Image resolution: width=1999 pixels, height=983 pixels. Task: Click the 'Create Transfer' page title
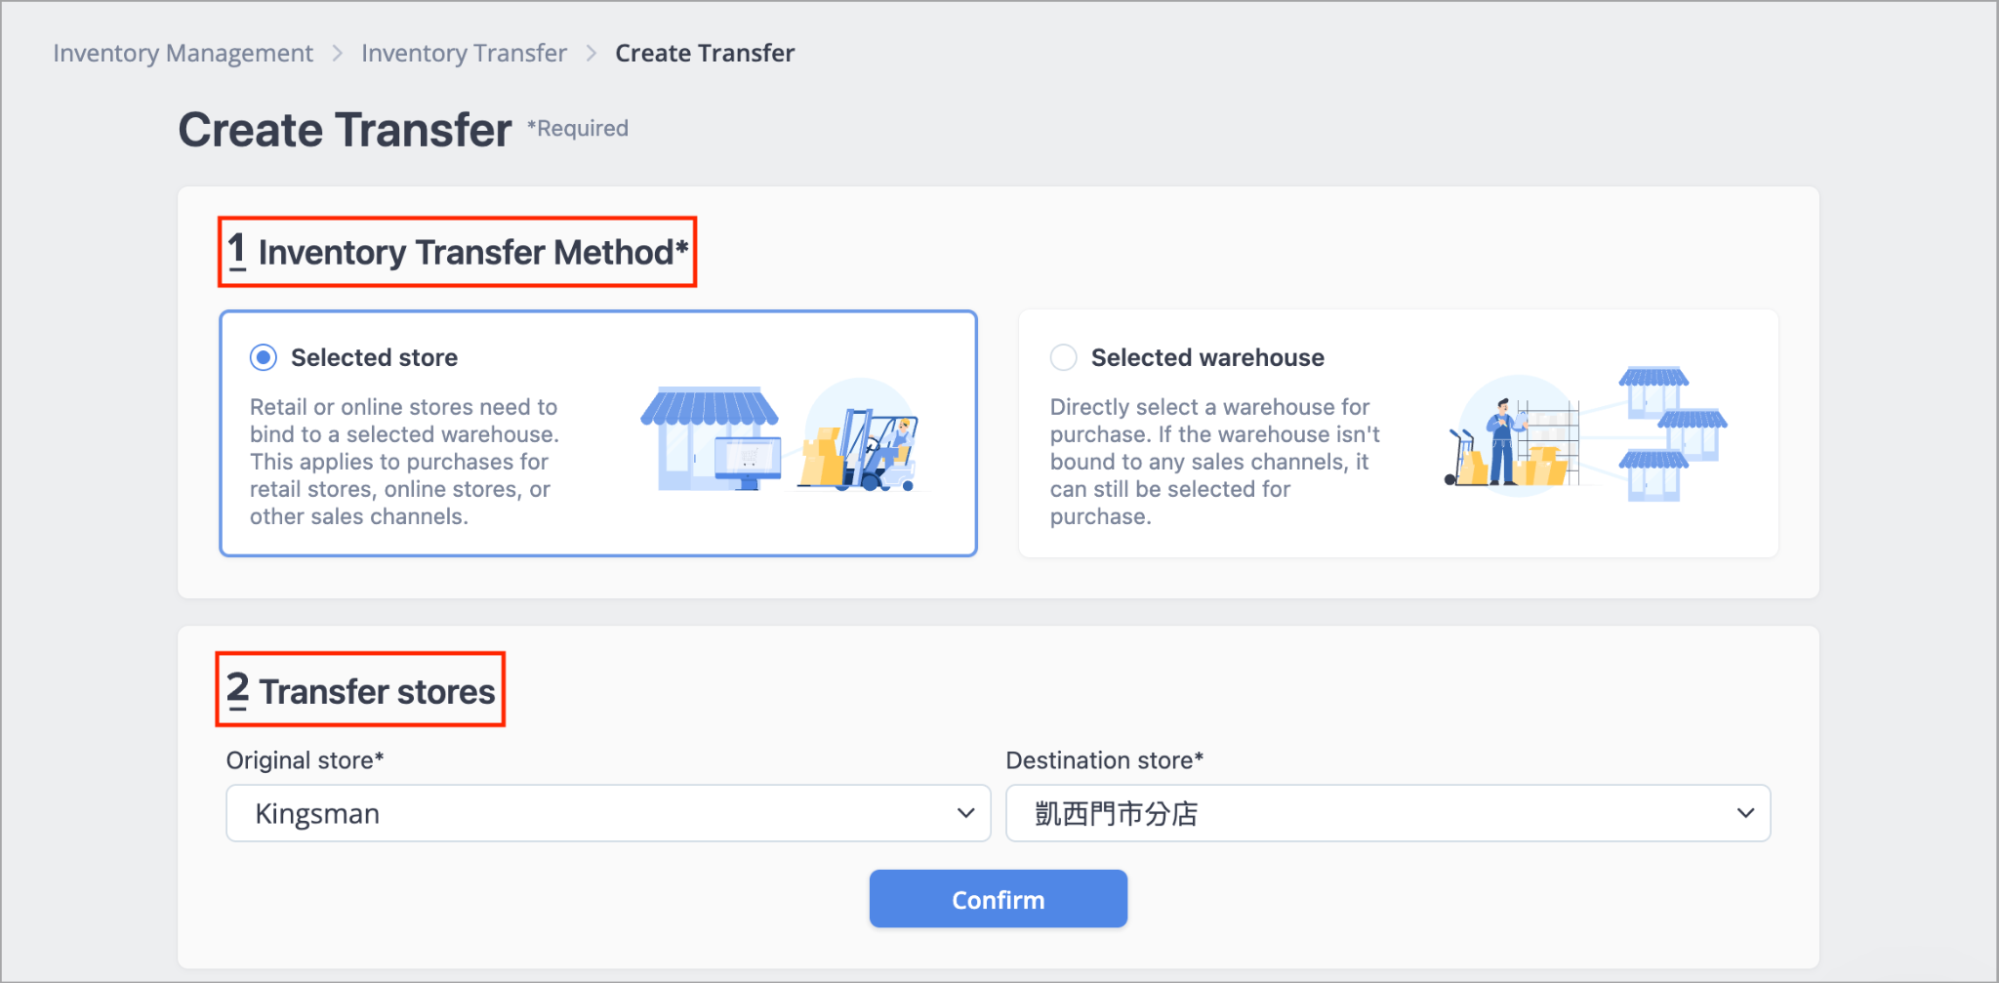point(345,130)
